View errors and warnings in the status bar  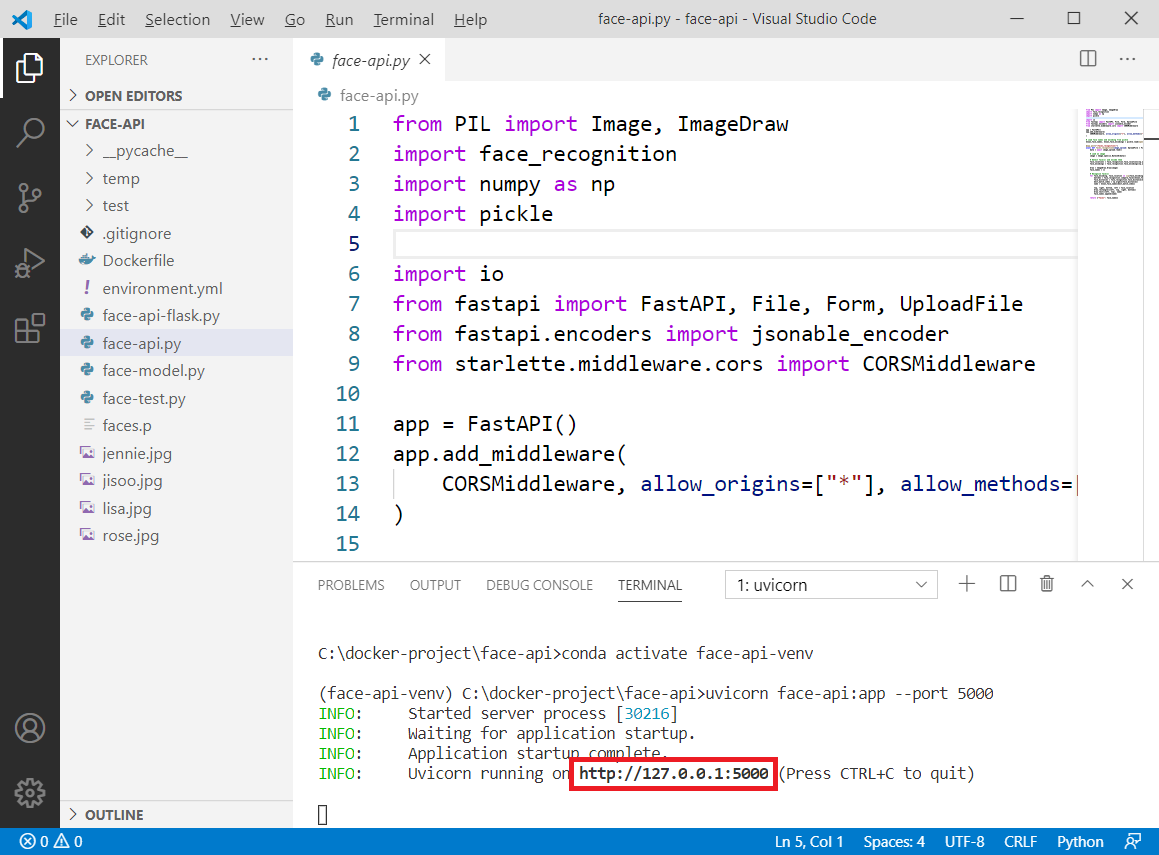[x=50, y=841]
